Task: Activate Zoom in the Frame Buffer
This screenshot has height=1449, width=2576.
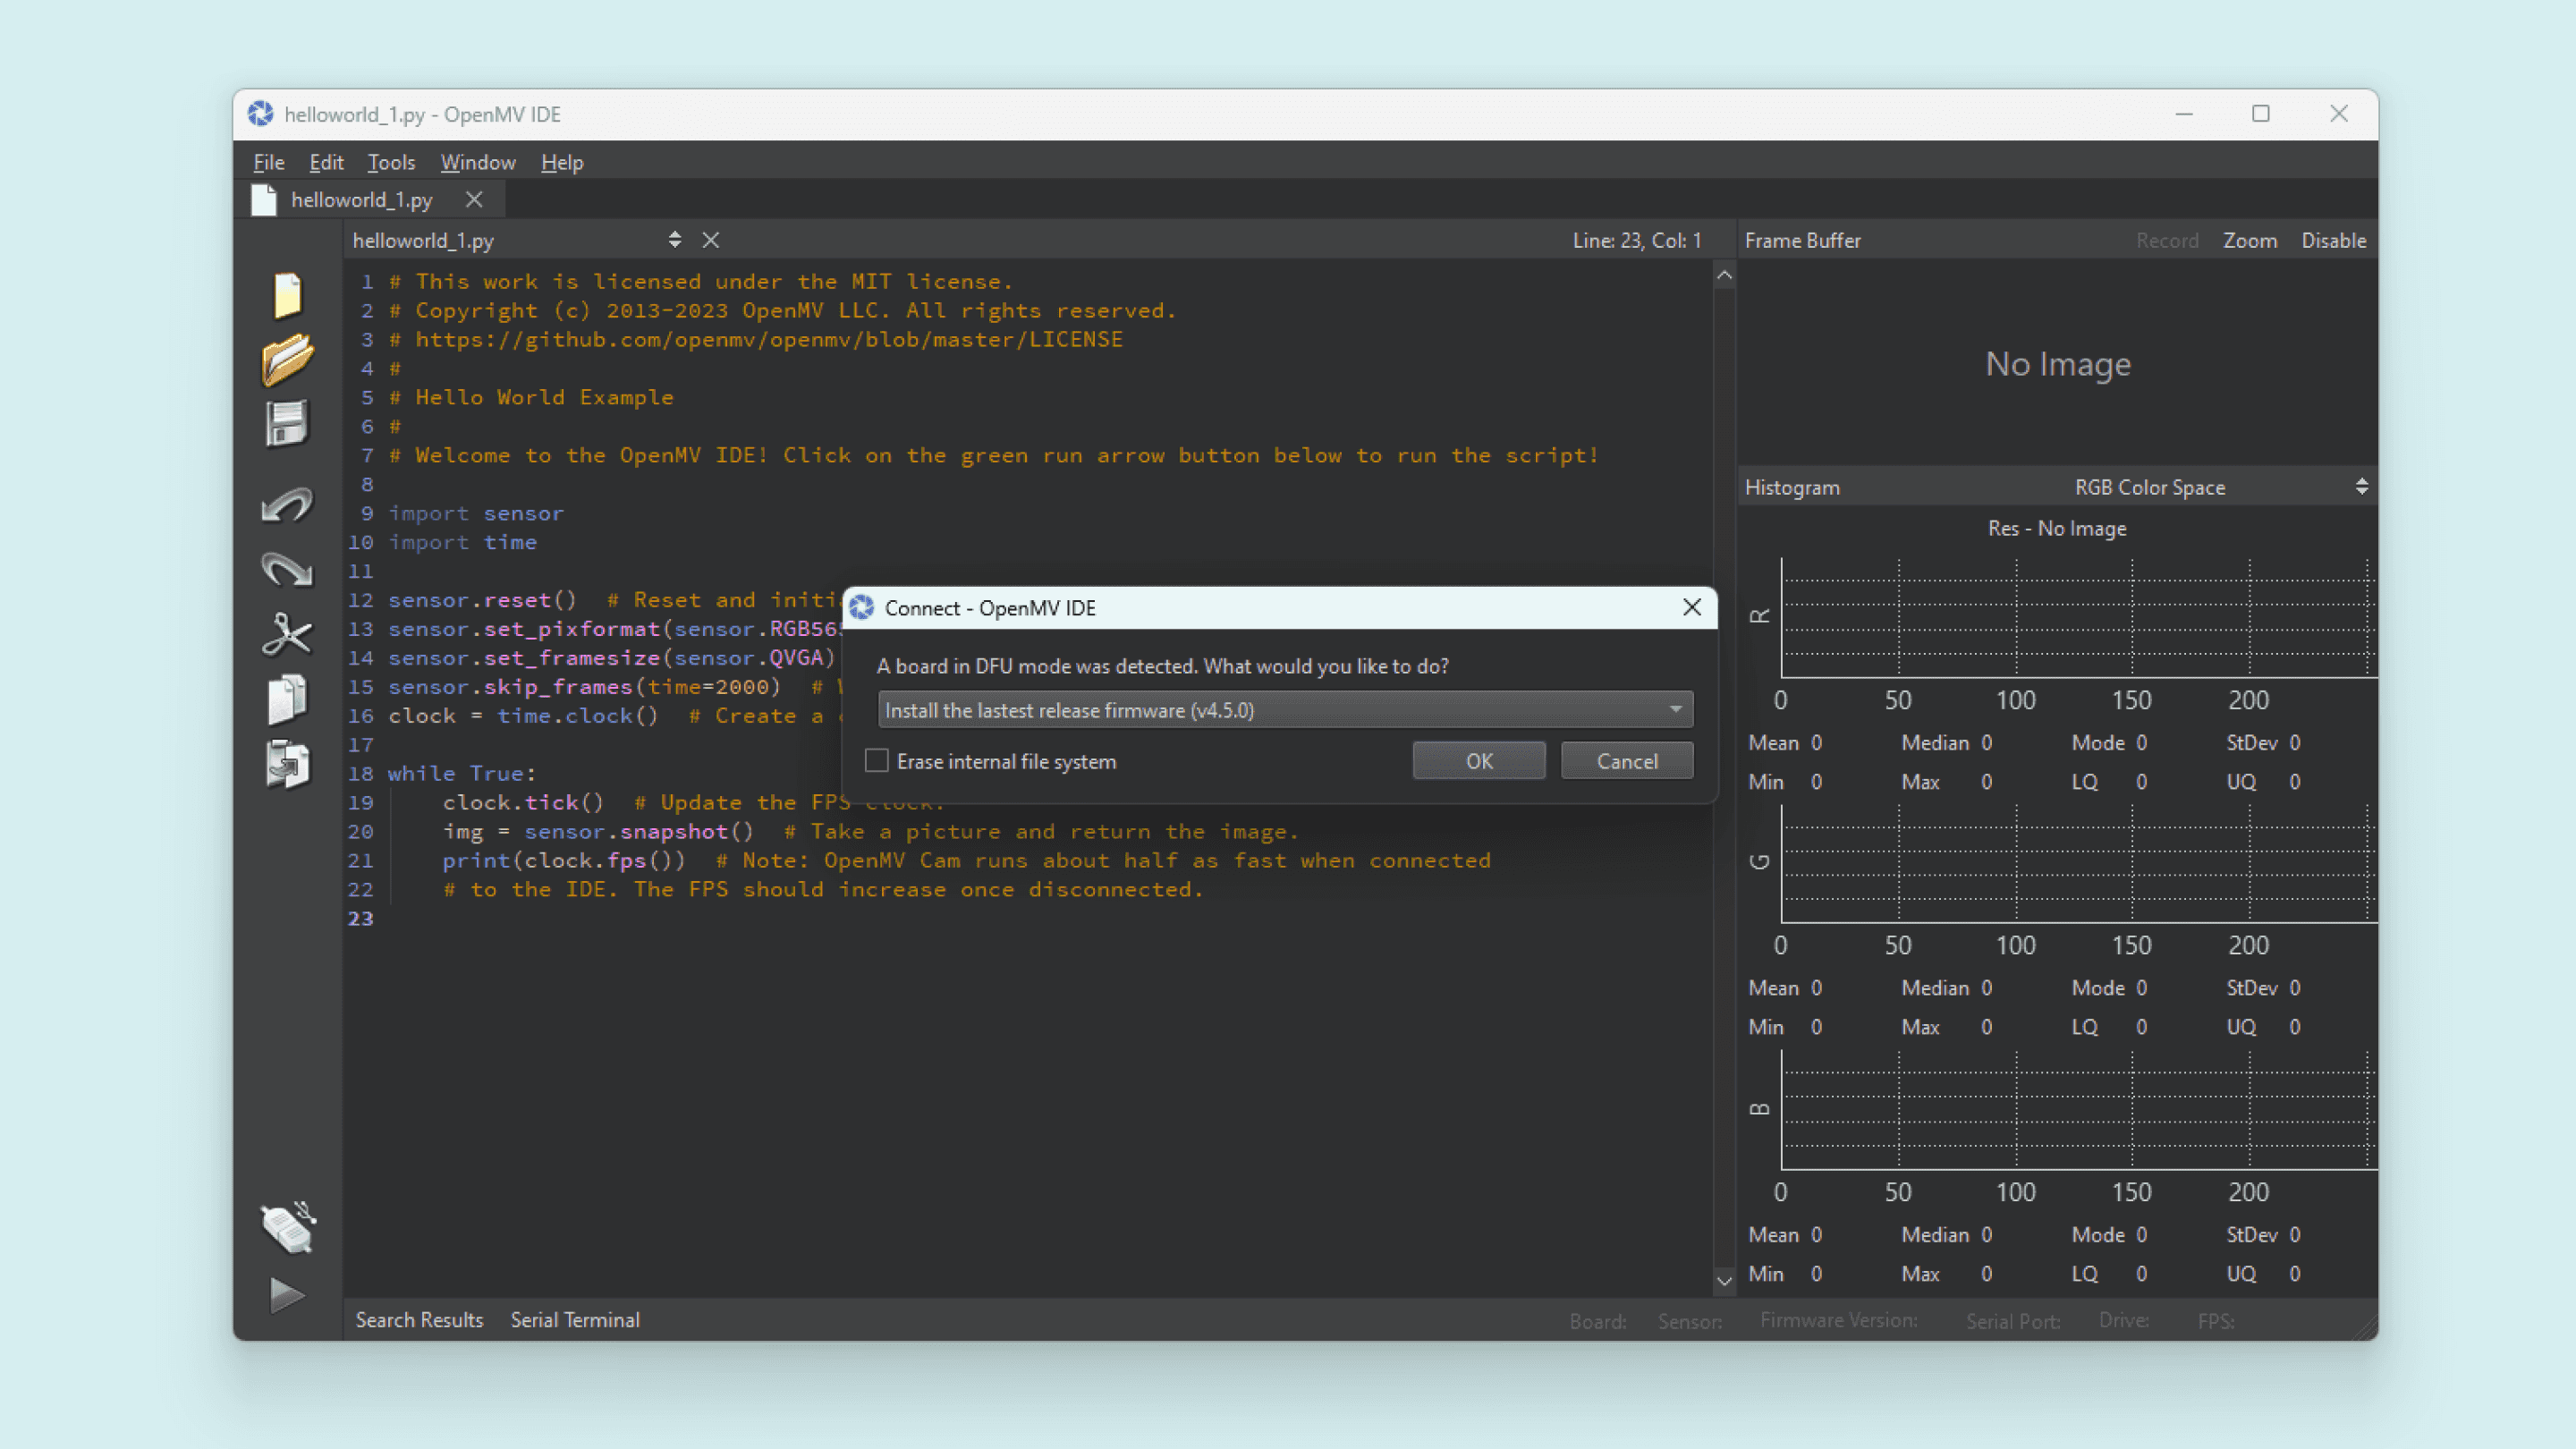Action: (2249, 240)
